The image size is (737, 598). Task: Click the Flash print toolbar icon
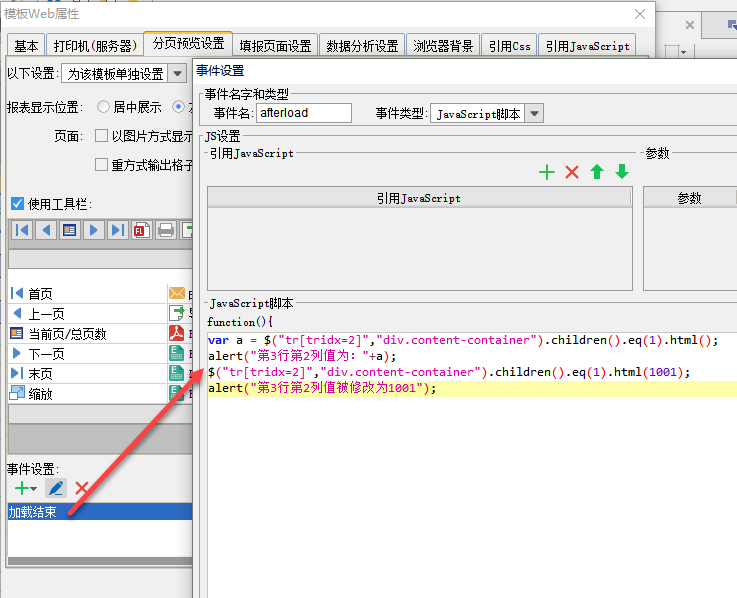pyautogui.click(x=141, y=230)
